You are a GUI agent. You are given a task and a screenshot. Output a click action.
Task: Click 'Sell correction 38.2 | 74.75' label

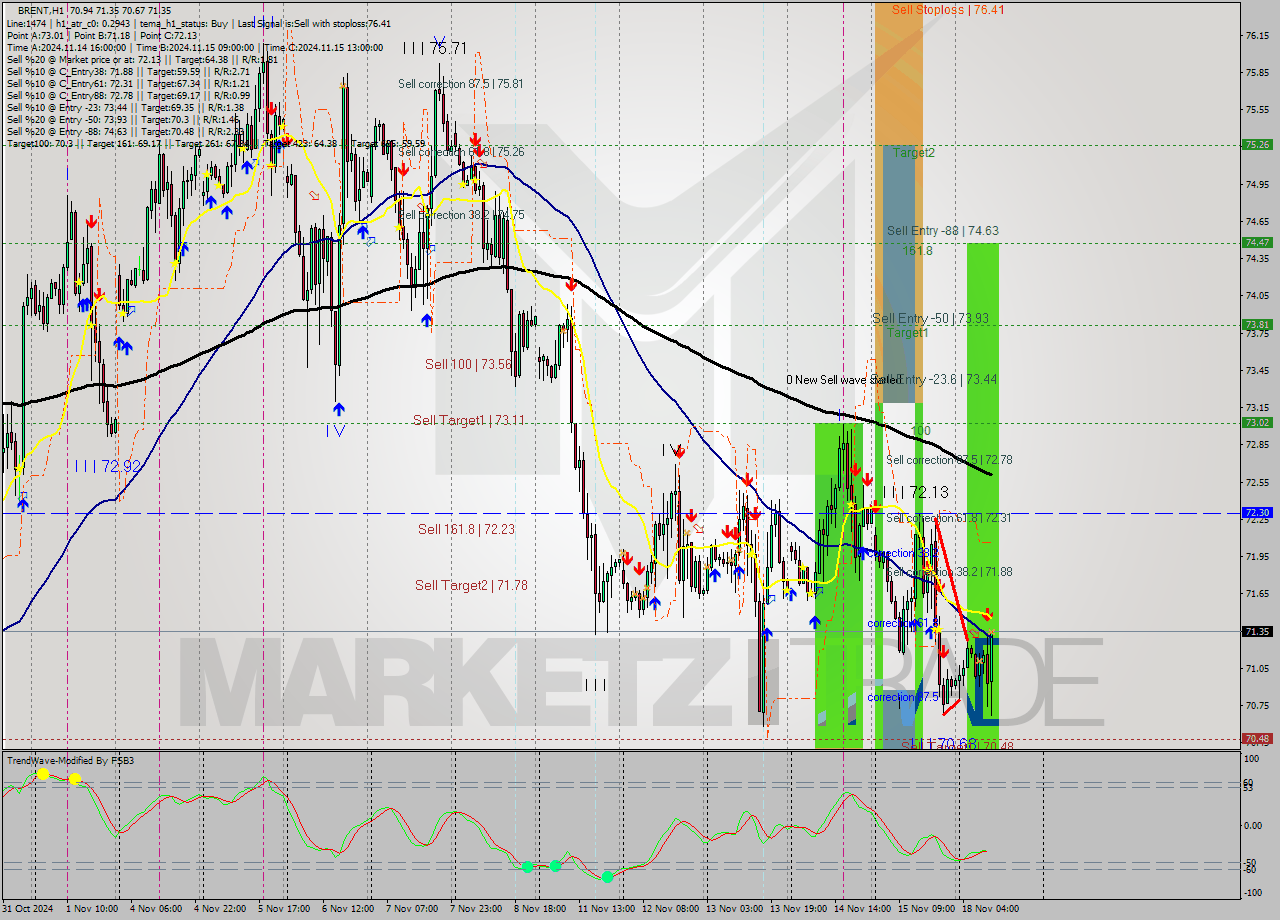(461, 215)
